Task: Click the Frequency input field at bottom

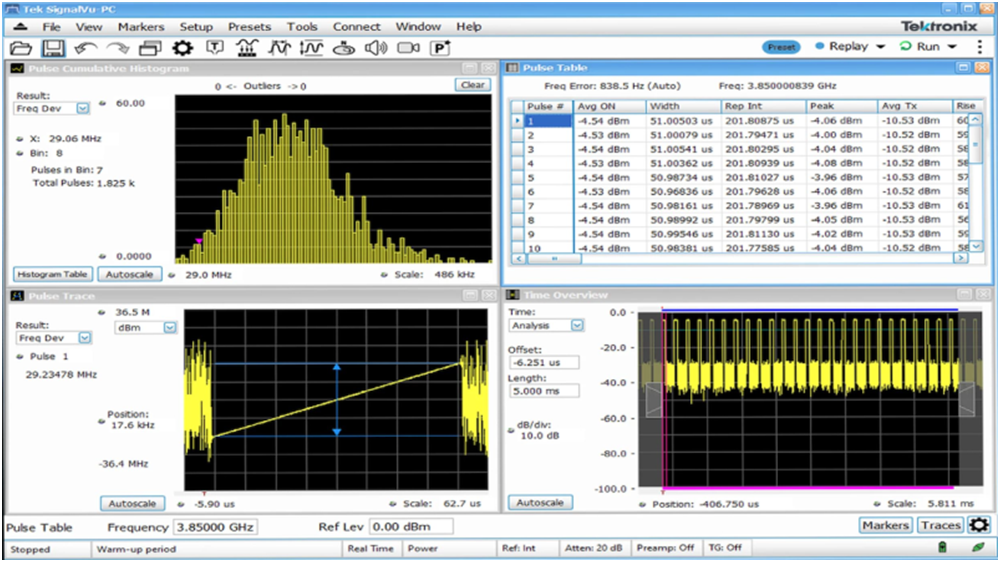Action: (215, 526)
